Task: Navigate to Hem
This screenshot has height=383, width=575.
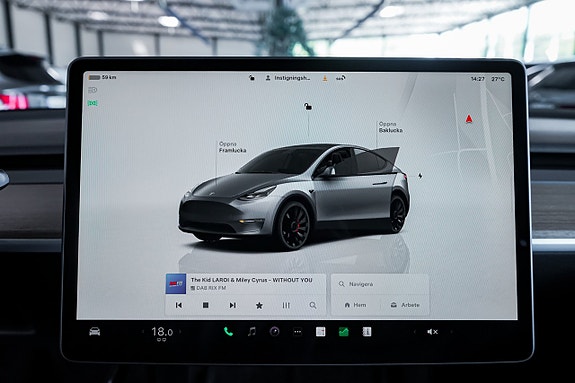Action: pos(355,305)
